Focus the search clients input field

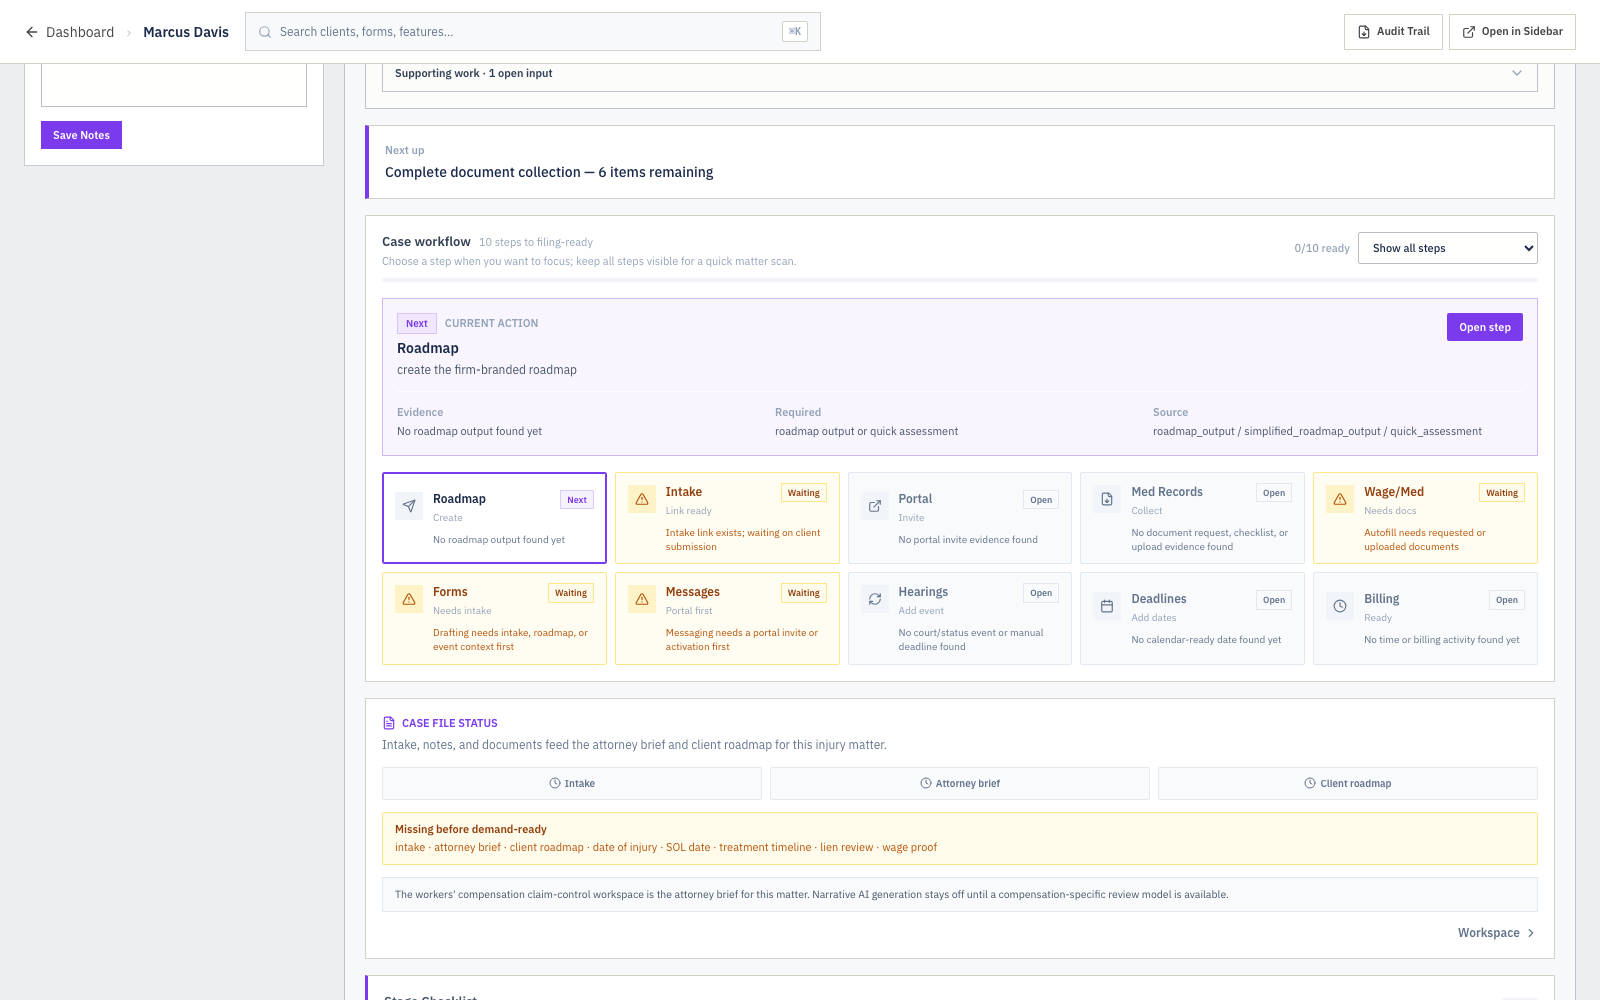pos(533,32)
